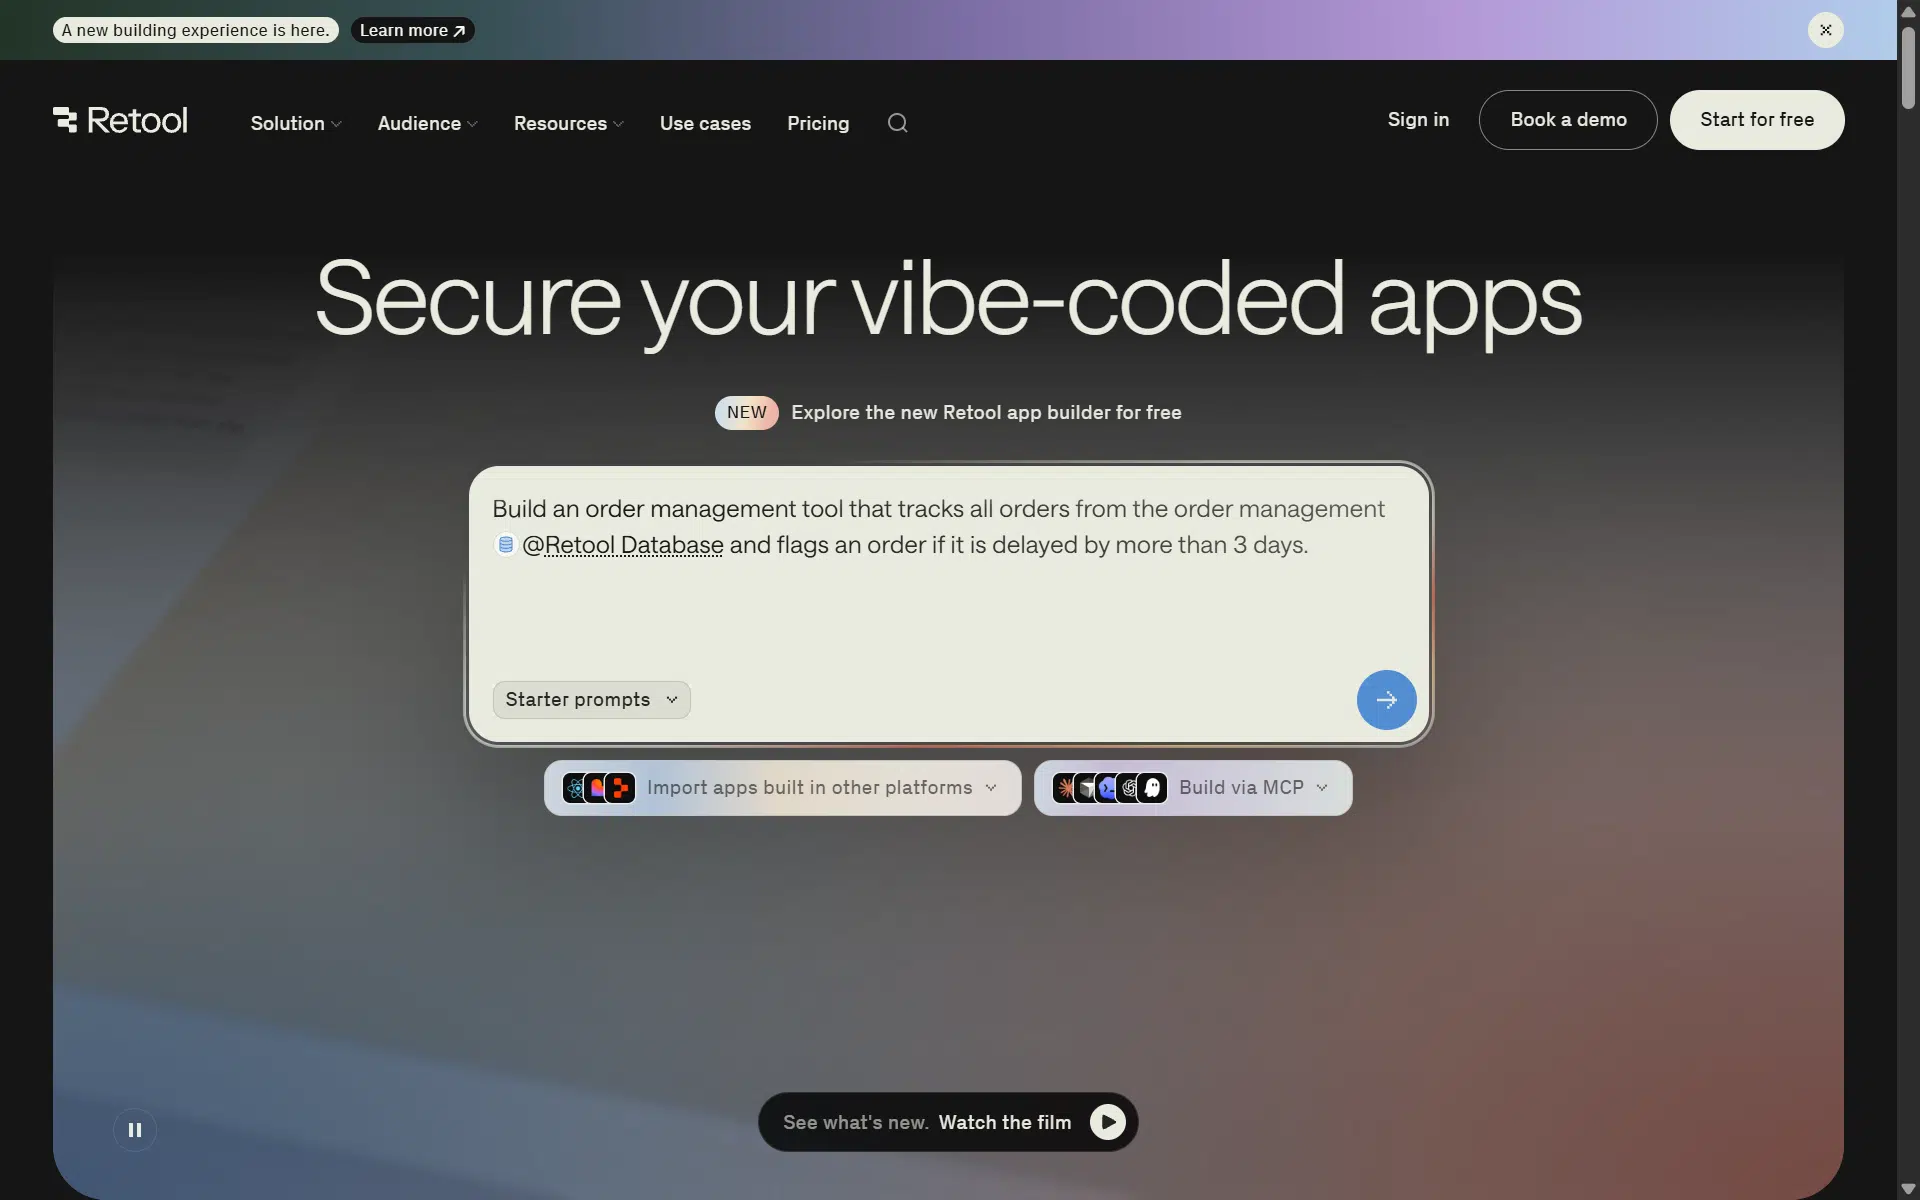
Task: Click the grey cube Cursor logo
Action: click(x=1086, y=788)
